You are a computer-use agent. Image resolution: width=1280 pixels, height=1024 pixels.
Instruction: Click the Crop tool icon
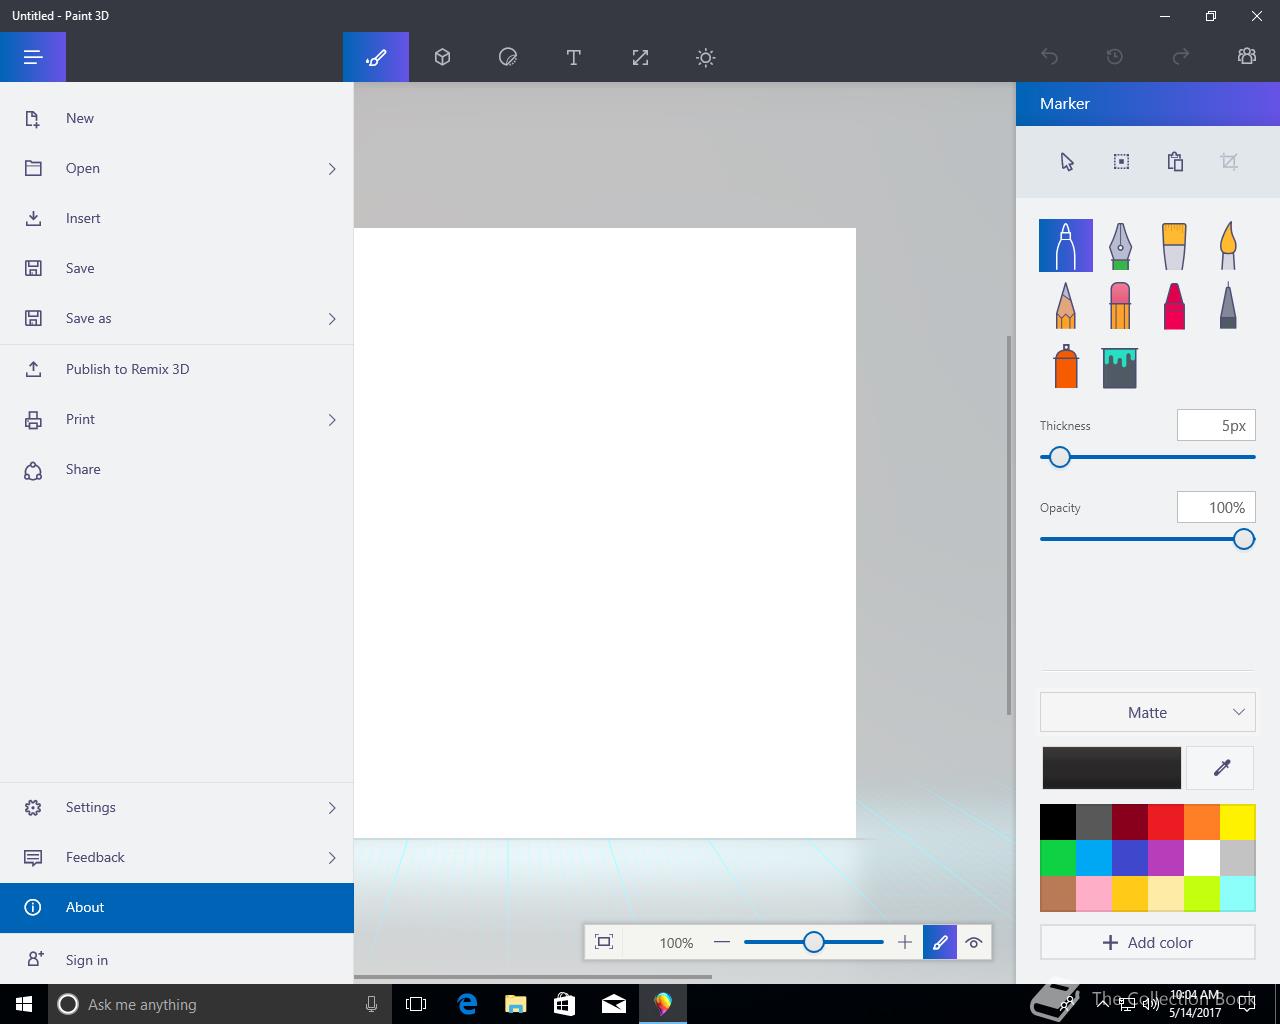(x=1229, y=162)
